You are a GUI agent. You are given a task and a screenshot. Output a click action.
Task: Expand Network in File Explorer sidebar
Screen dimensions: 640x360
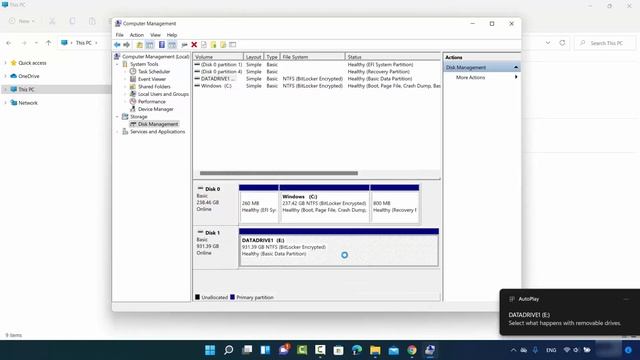pyautogui.click(x=5, y=103)
